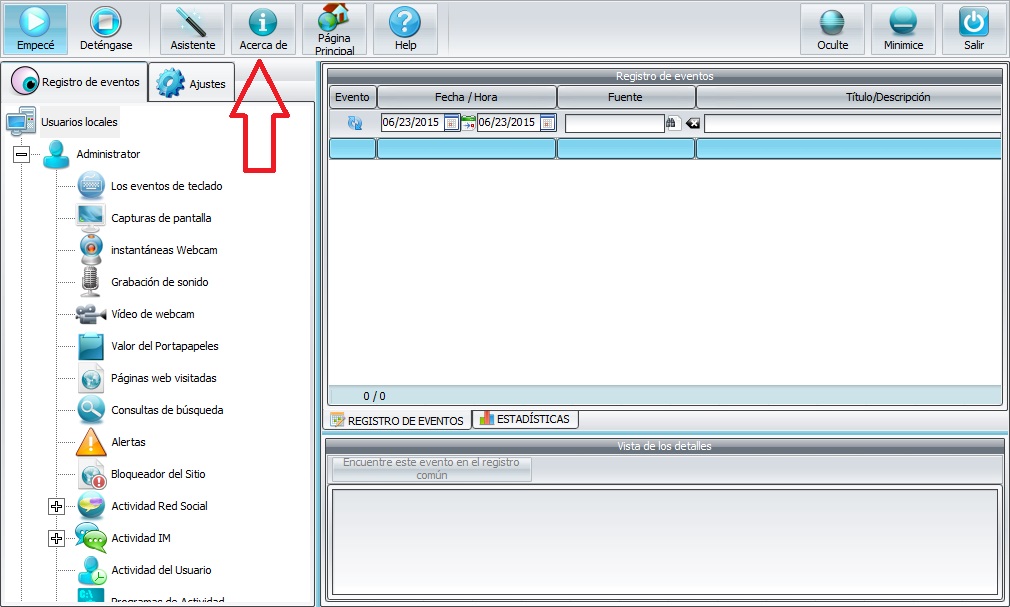Expand Actividad Red Social node
This screenshot has height=607, width=1010.
tap(57, 506)
